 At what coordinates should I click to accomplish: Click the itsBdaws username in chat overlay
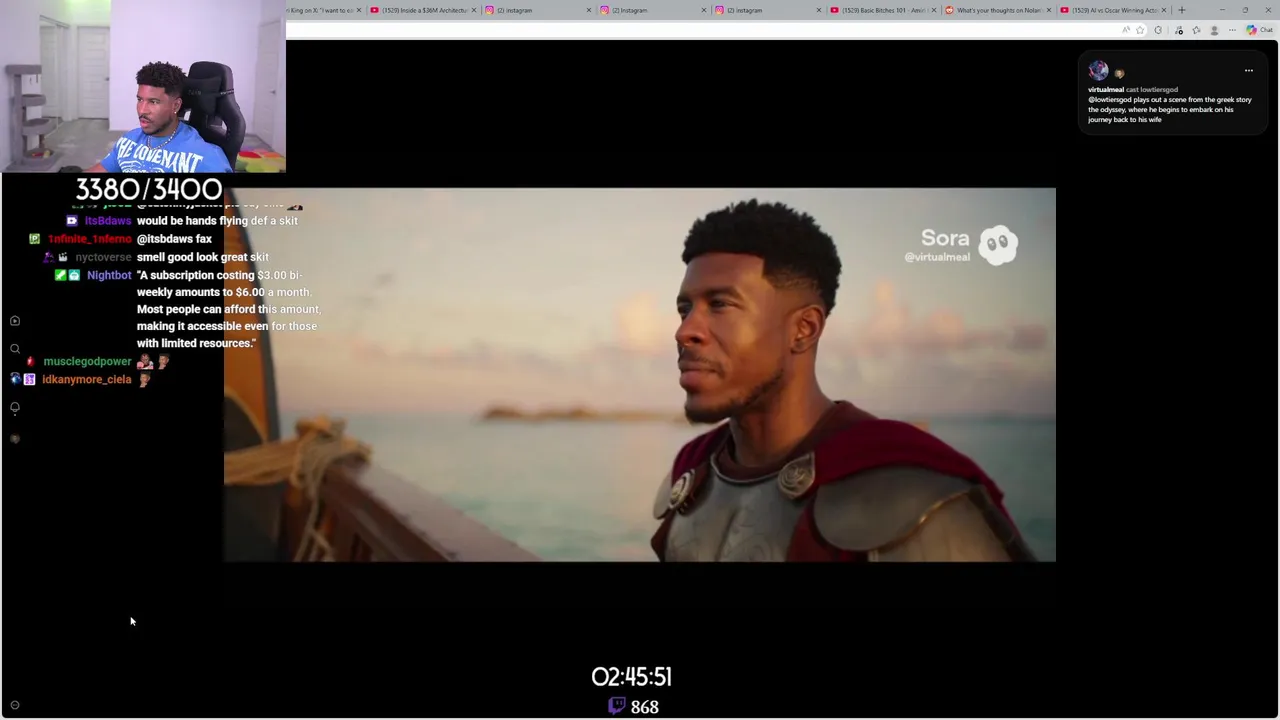coord(108,221)
